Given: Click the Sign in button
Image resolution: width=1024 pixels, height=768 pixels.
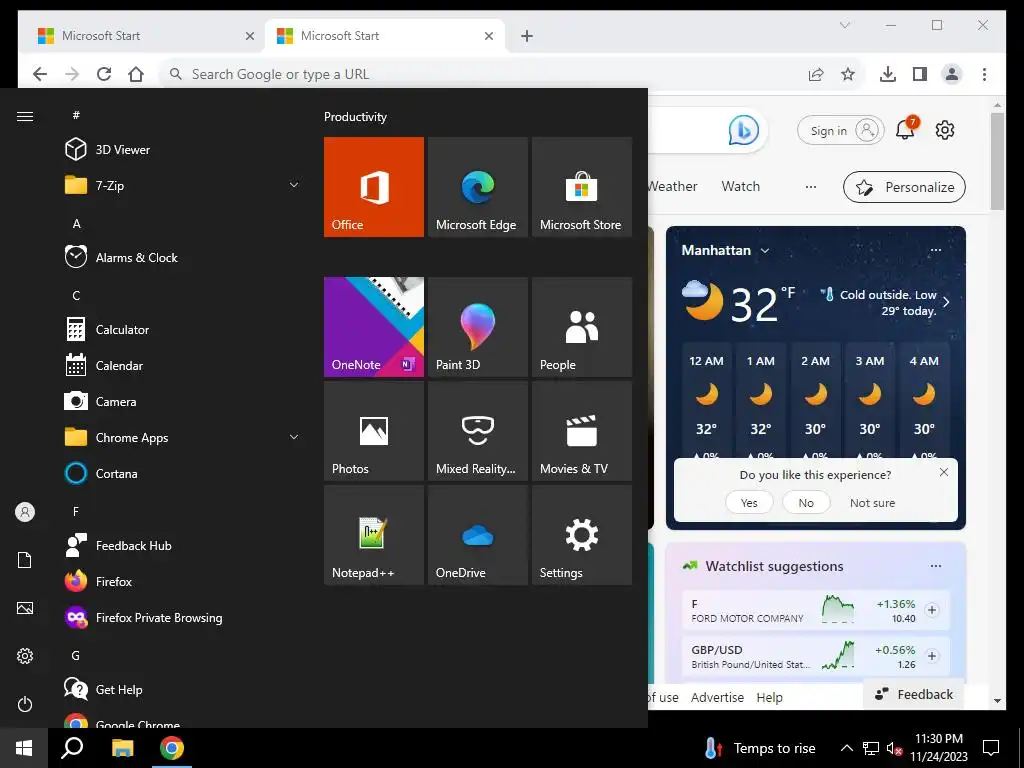Looking at the screenshot, I should click(x=840, y=131).
